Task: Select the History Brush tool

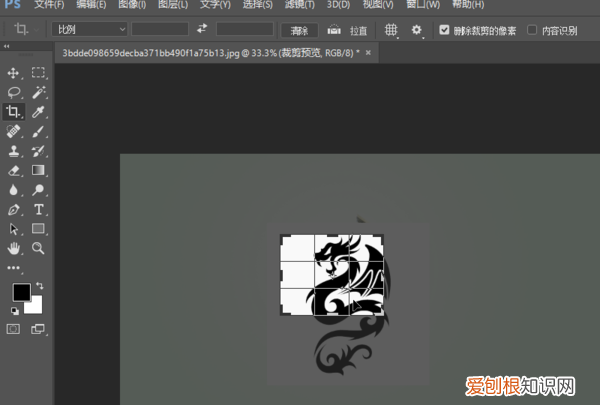Action: [x=38, y=151]
